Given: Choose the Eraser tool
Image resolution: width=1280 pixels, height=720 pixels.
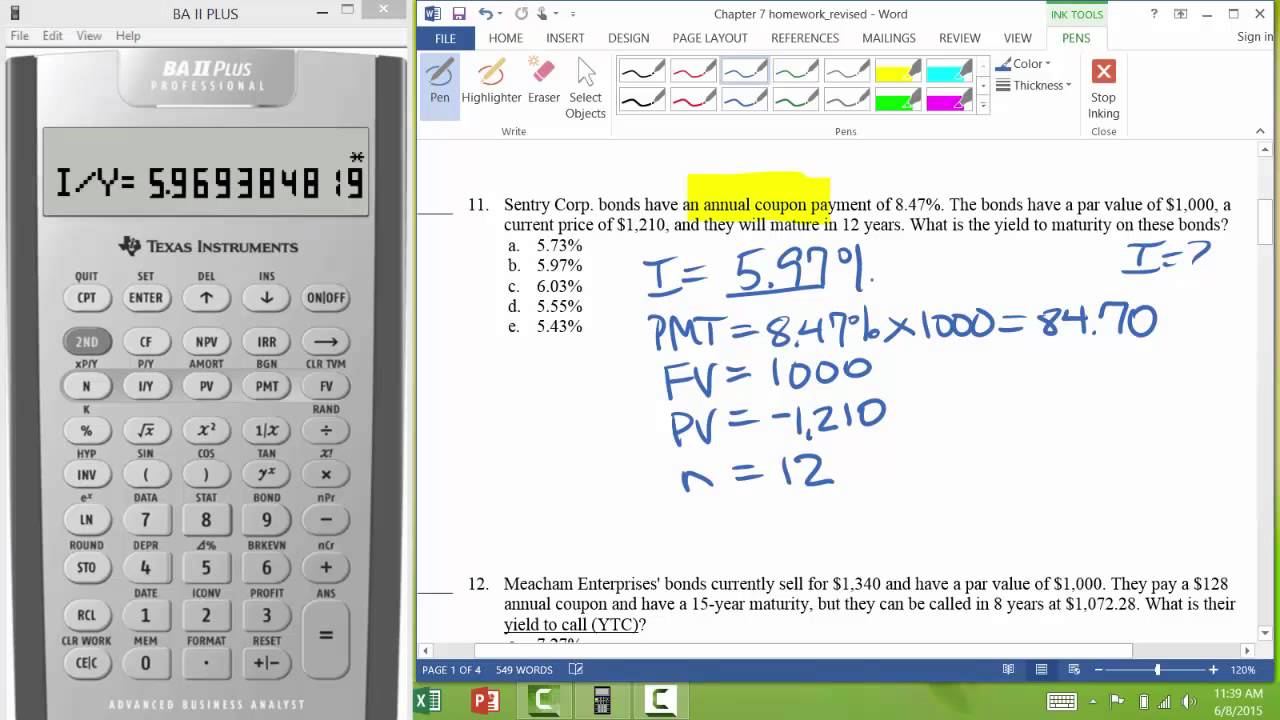Looking at the screenshot, I should [544, 81].
